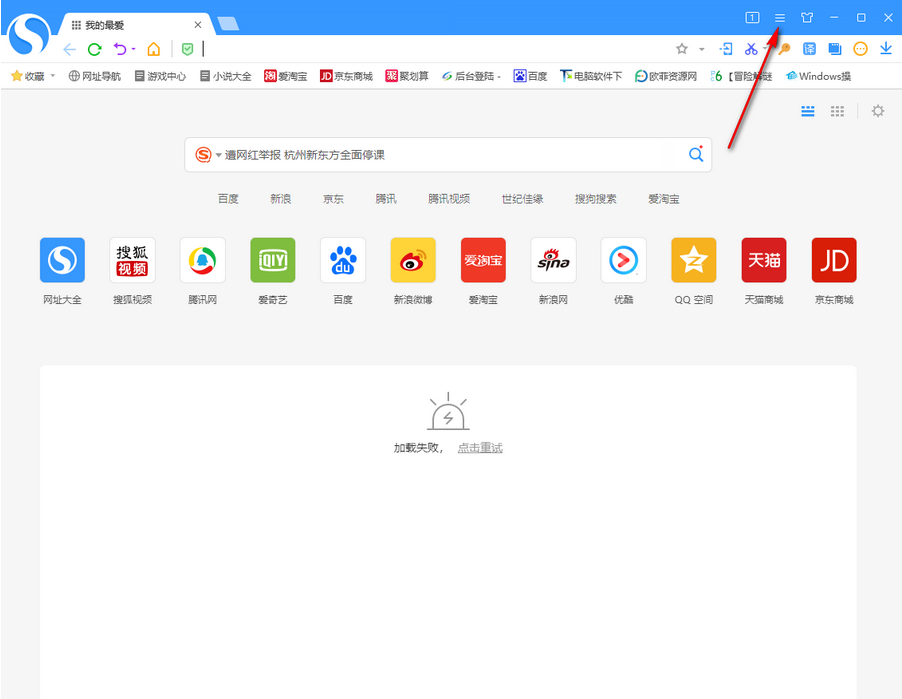
Task: Select the 我的最爱 tab
Action: pos(135,25)
